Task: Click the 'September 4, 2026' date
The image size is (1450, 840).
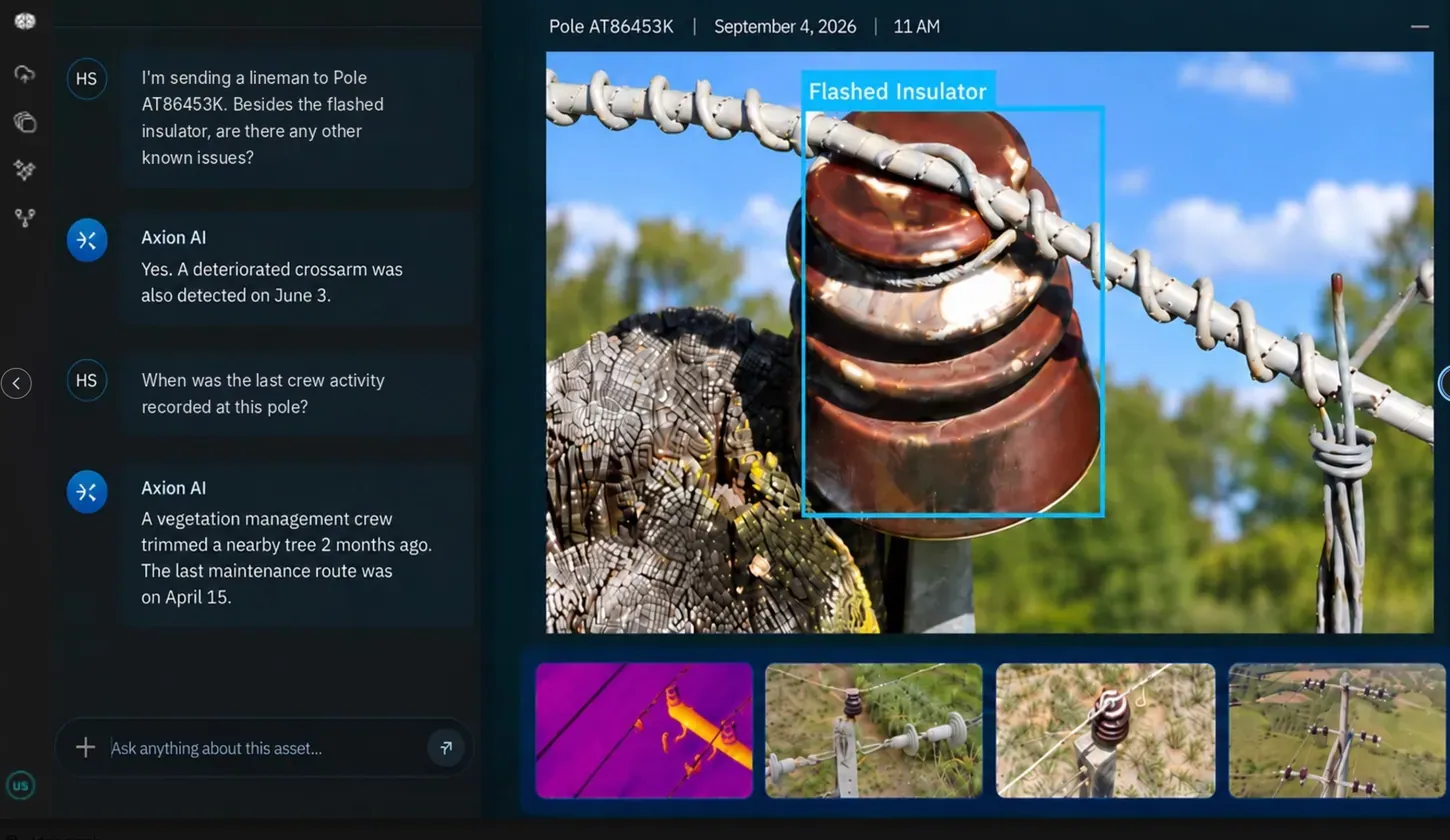Action: [x=785, y=27]
